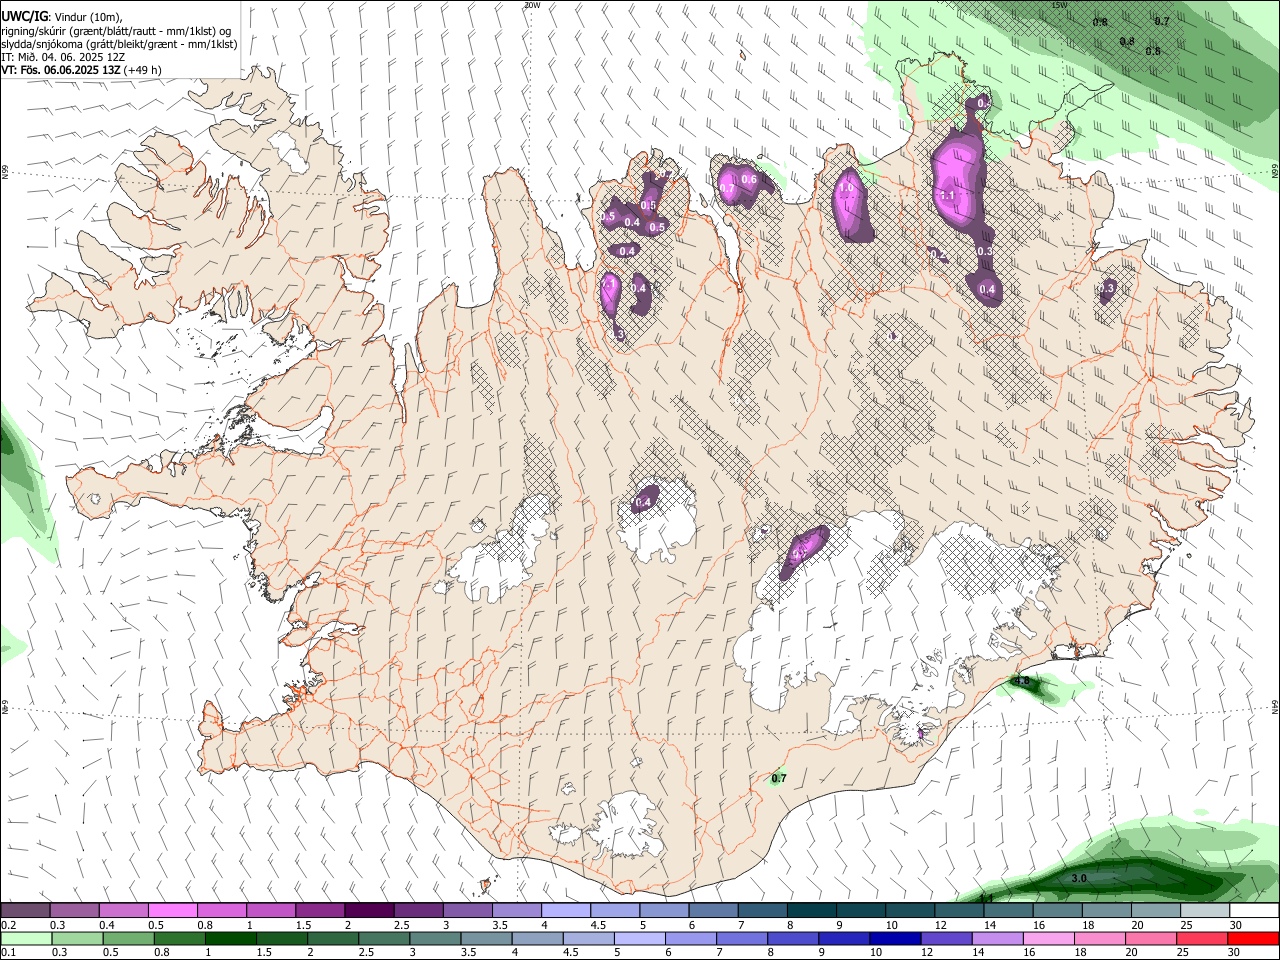The image size is (1280, 960).
Task: Click the medium green 0.5–0.8 rain scale swatch
Action: click(128, 938)
